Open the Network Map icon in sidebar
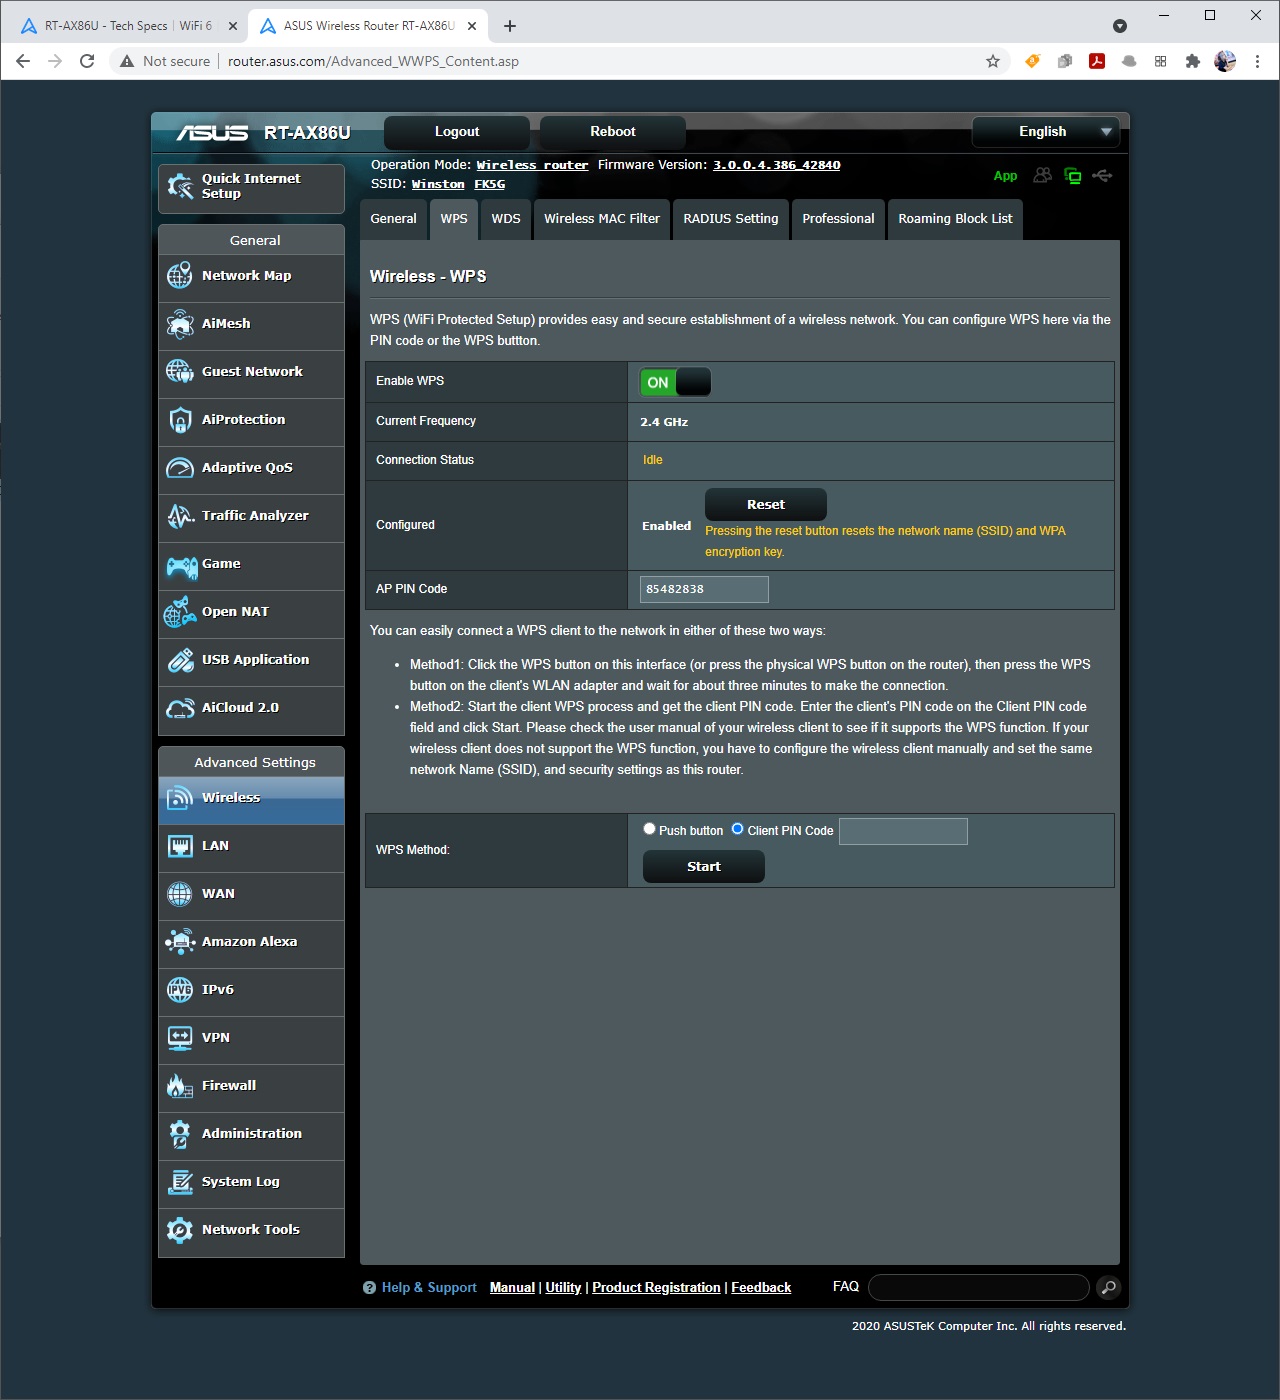 pyautogui.click(x=180, y=276)
